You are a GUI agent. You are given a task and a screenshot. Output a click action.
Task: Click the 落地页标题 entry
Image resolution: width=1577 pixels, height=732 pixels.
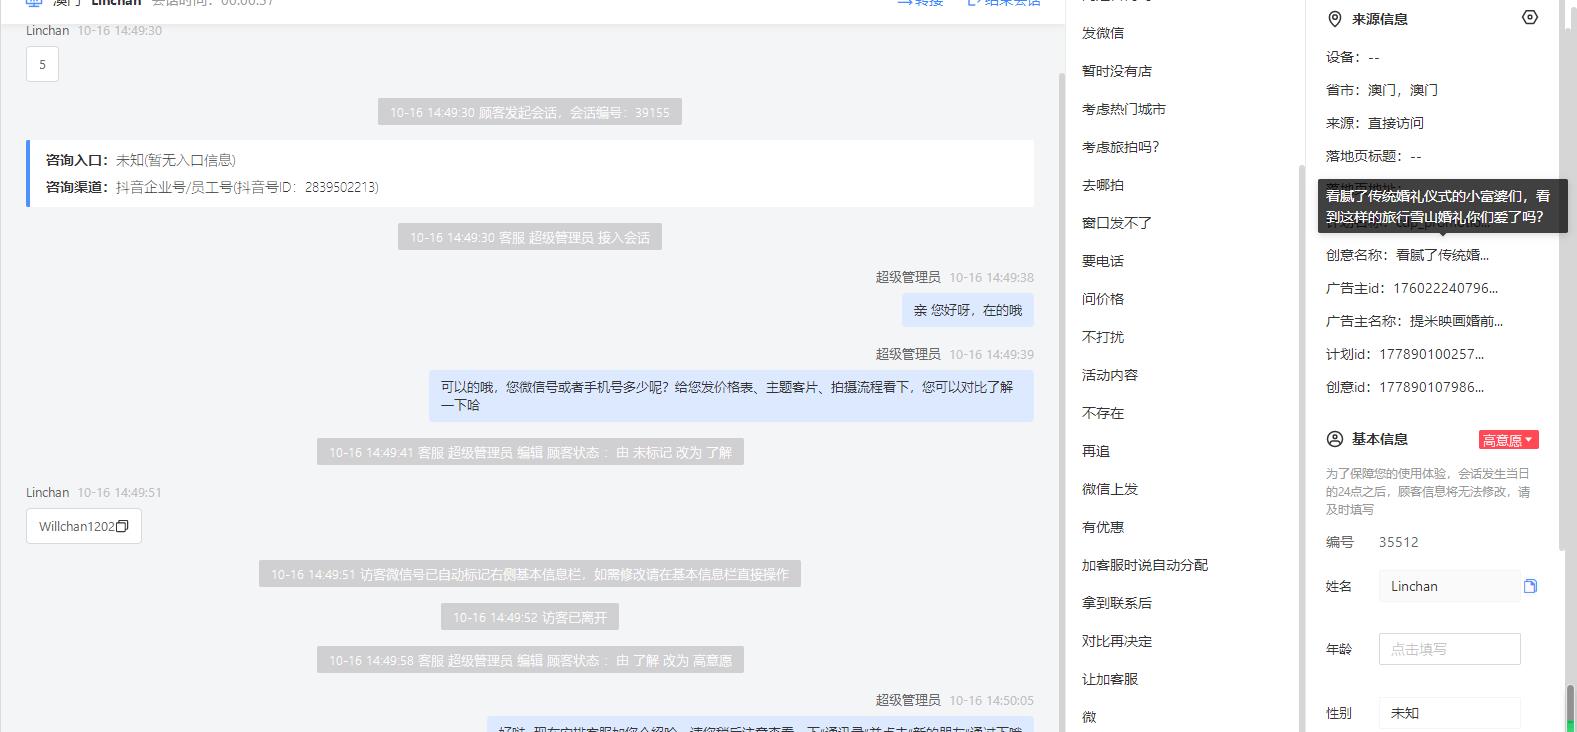pos(1374,156)
